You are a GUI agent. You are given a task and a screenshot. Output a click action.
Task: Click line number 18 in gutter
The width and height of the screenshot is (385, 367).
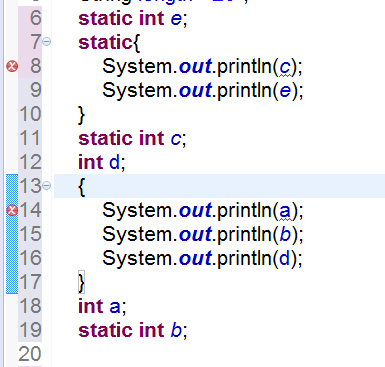coord(30,306)
